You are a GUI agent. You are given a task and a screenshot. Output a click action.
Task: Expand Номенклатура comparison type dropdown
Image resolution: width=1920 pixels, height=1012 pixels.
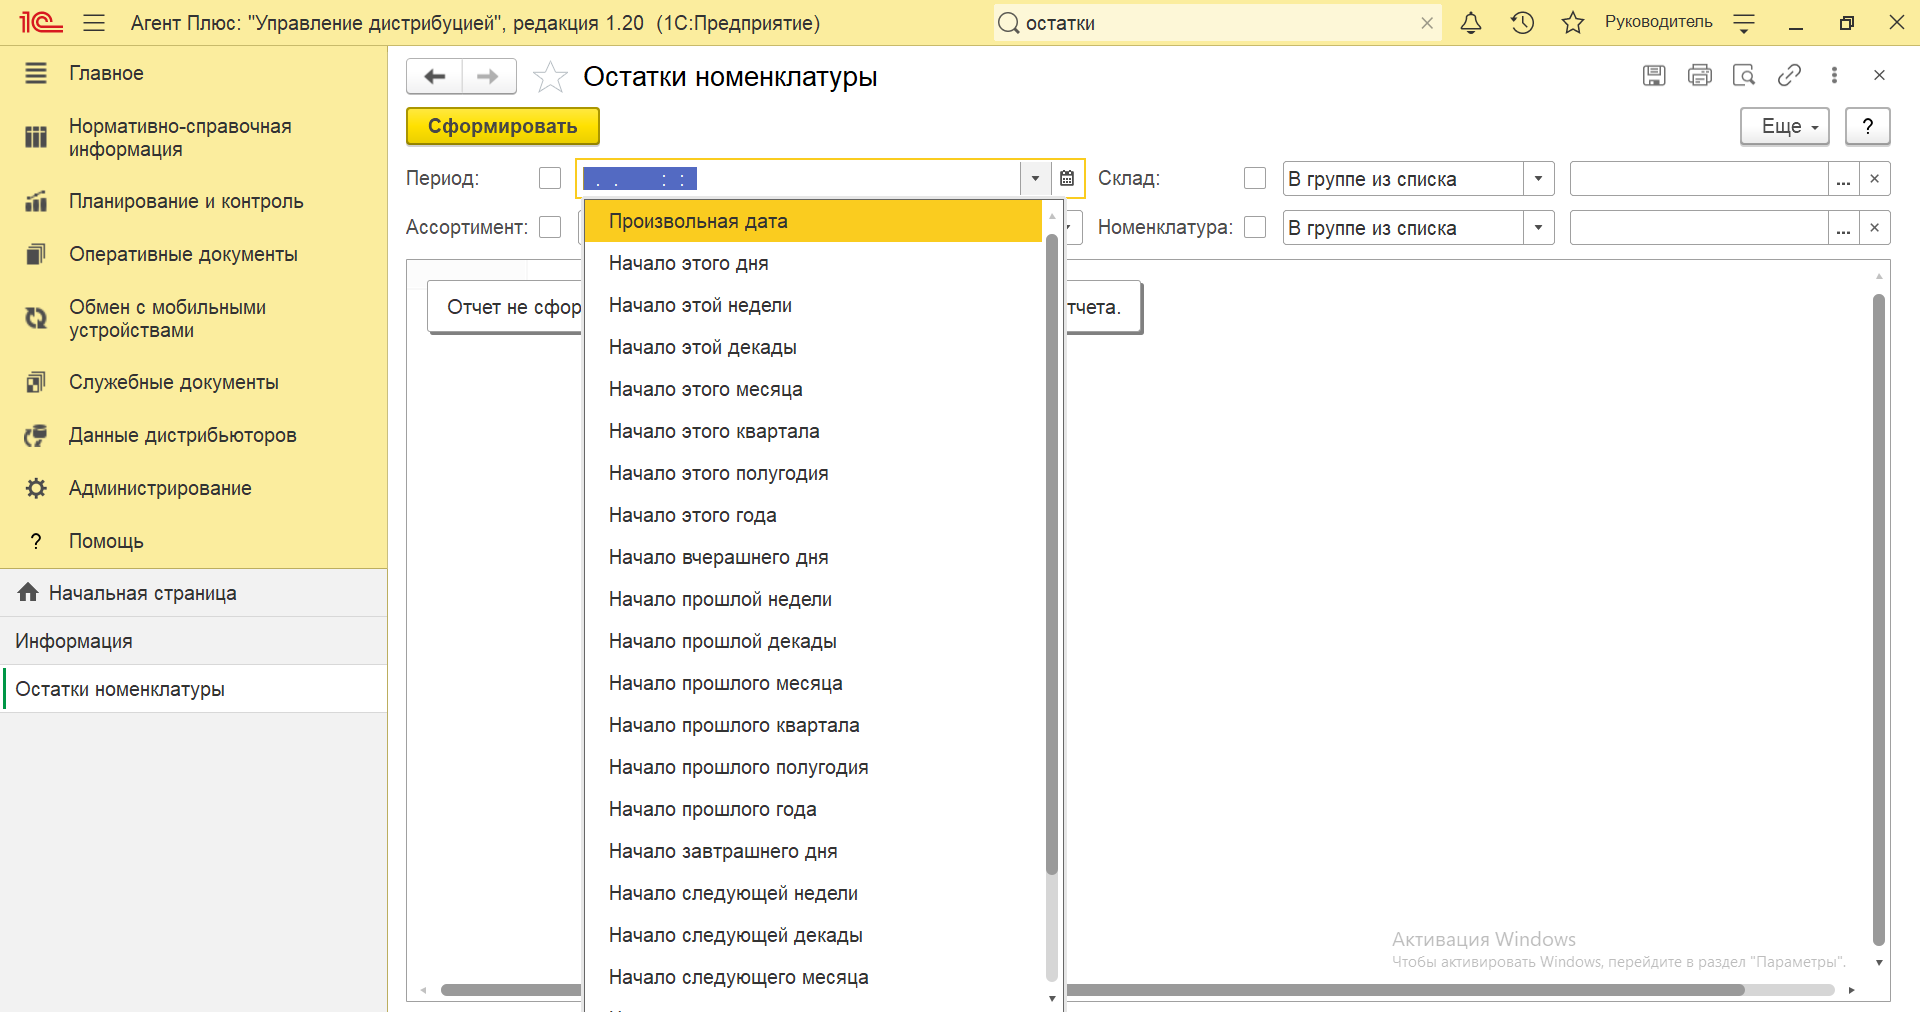[x=1538, y=228]
